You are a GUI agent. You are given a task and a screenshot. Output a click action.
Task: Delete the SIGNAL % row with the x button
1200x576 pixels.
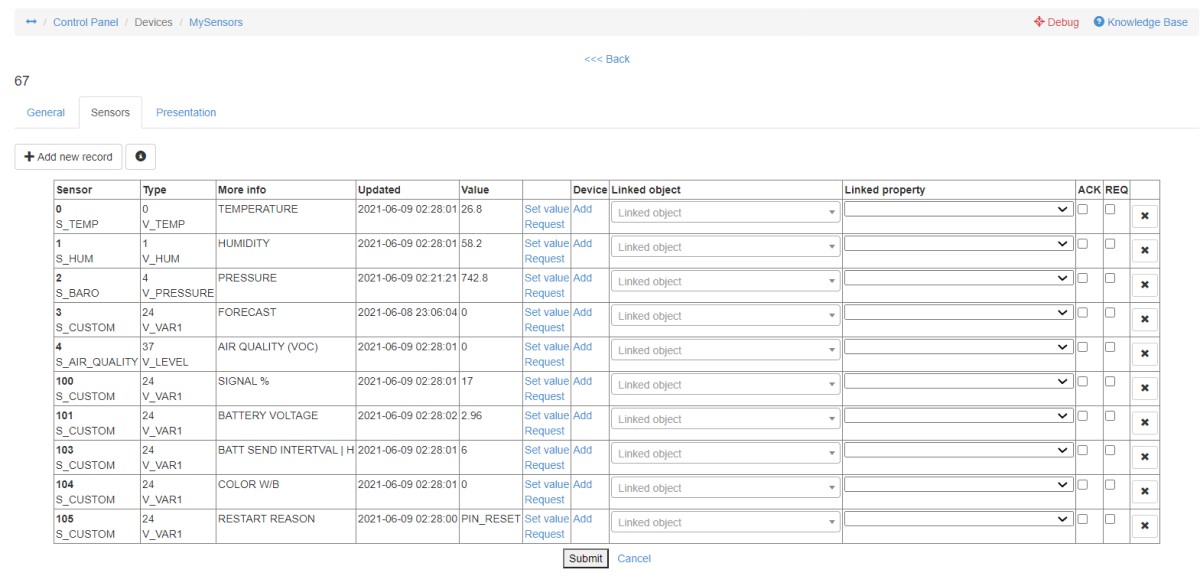point(1145,388)
